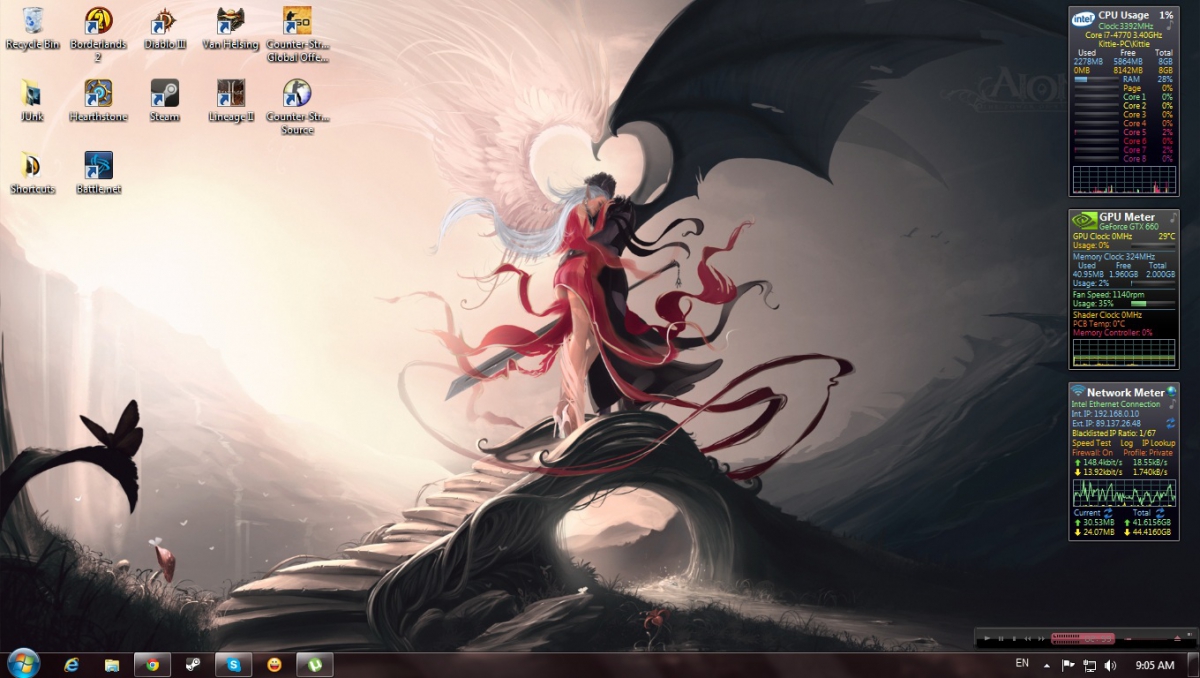Select the Hearthstone desktop icon
Image resolution: width=1200 pixels, height=678 pixels.
(98, 100)
